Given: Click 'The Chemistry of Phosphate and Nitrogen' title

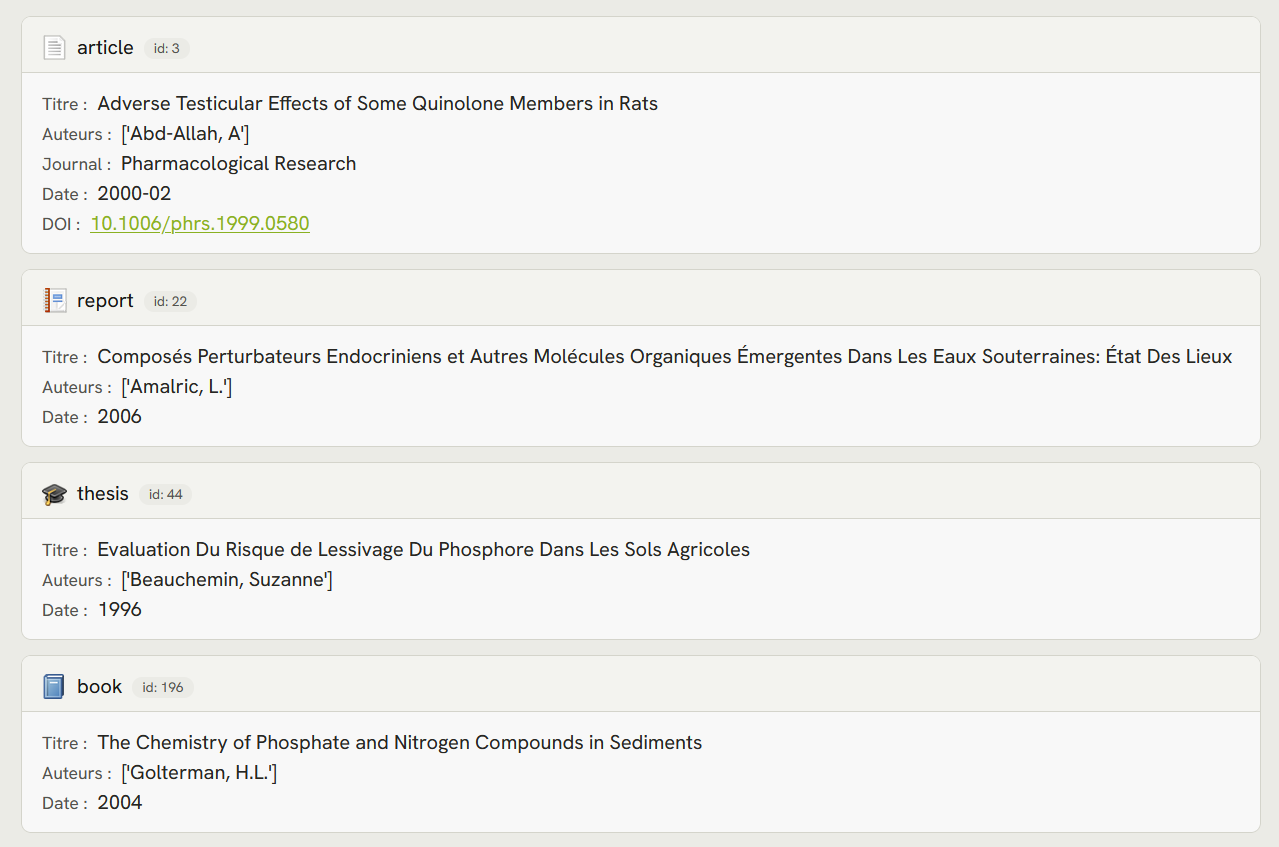Looking at the screenshot, I should pyautogui.click(x=399, y=743).
